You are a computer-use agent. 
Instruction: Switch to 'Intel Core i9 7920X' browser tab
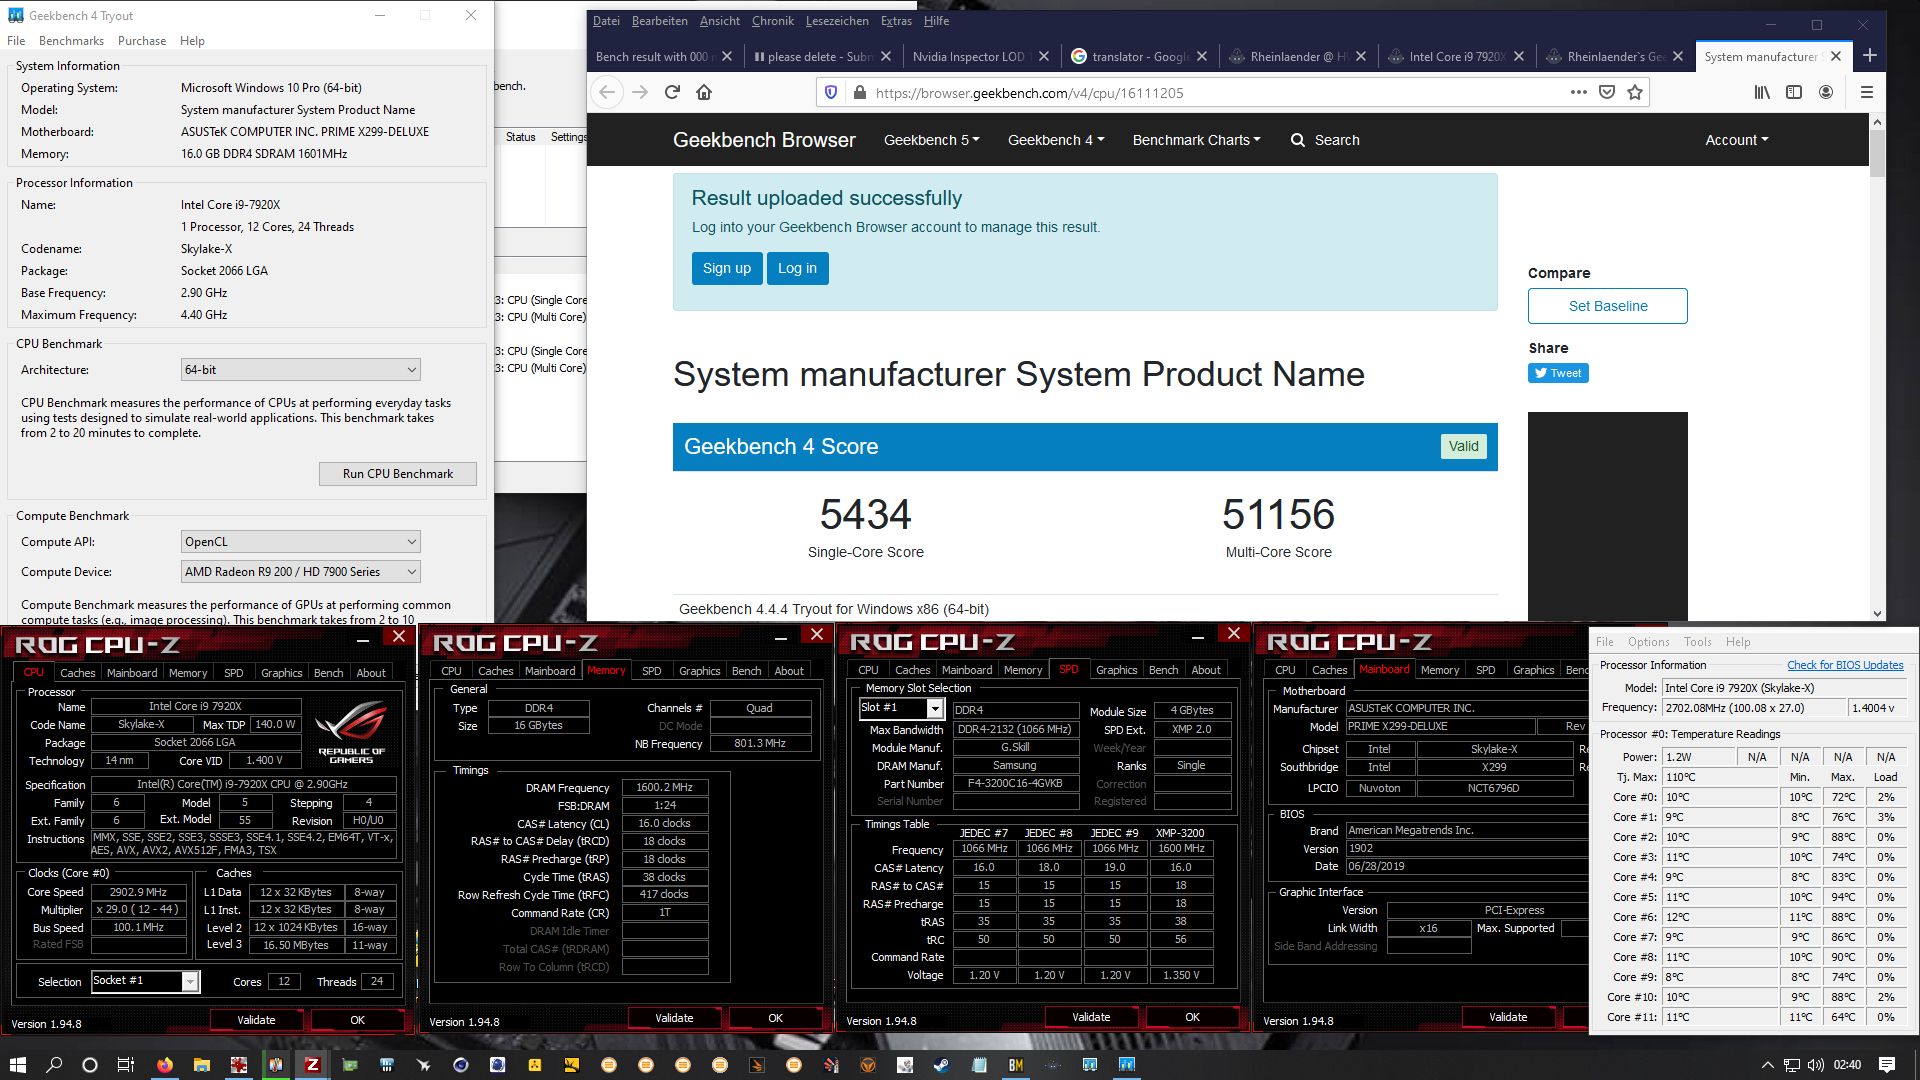coord(1456,56)
